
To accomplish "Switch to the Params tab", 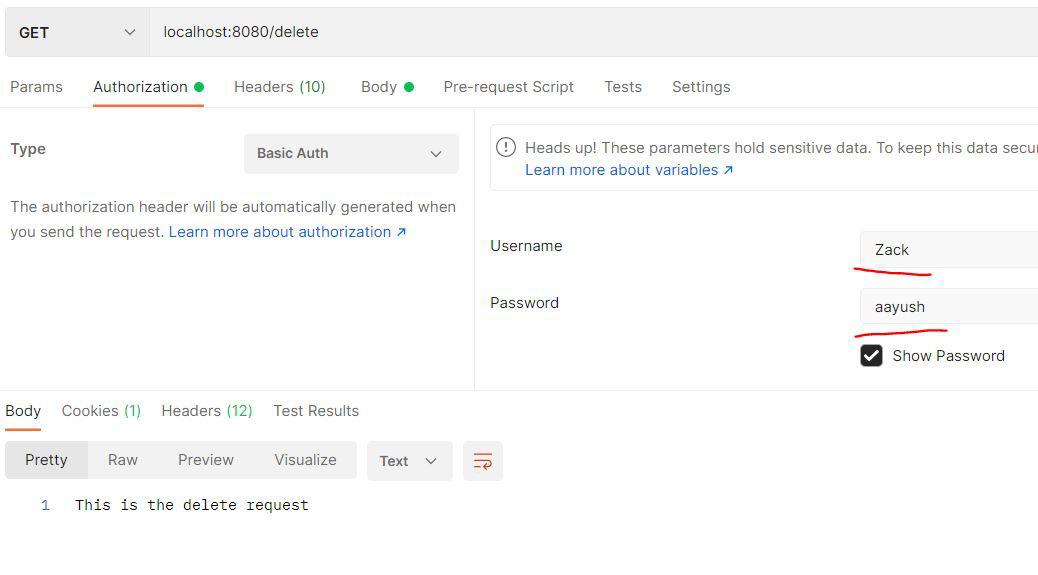I will 36,87.
